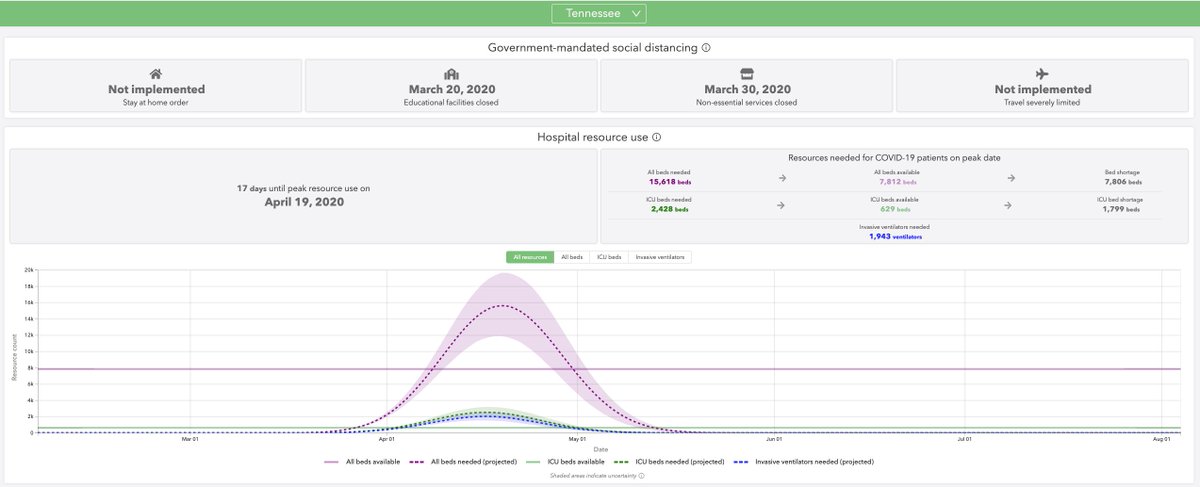1200x487 pixels.
Task: Click the 17 days until peak resource use text
Action: [303, 188]
